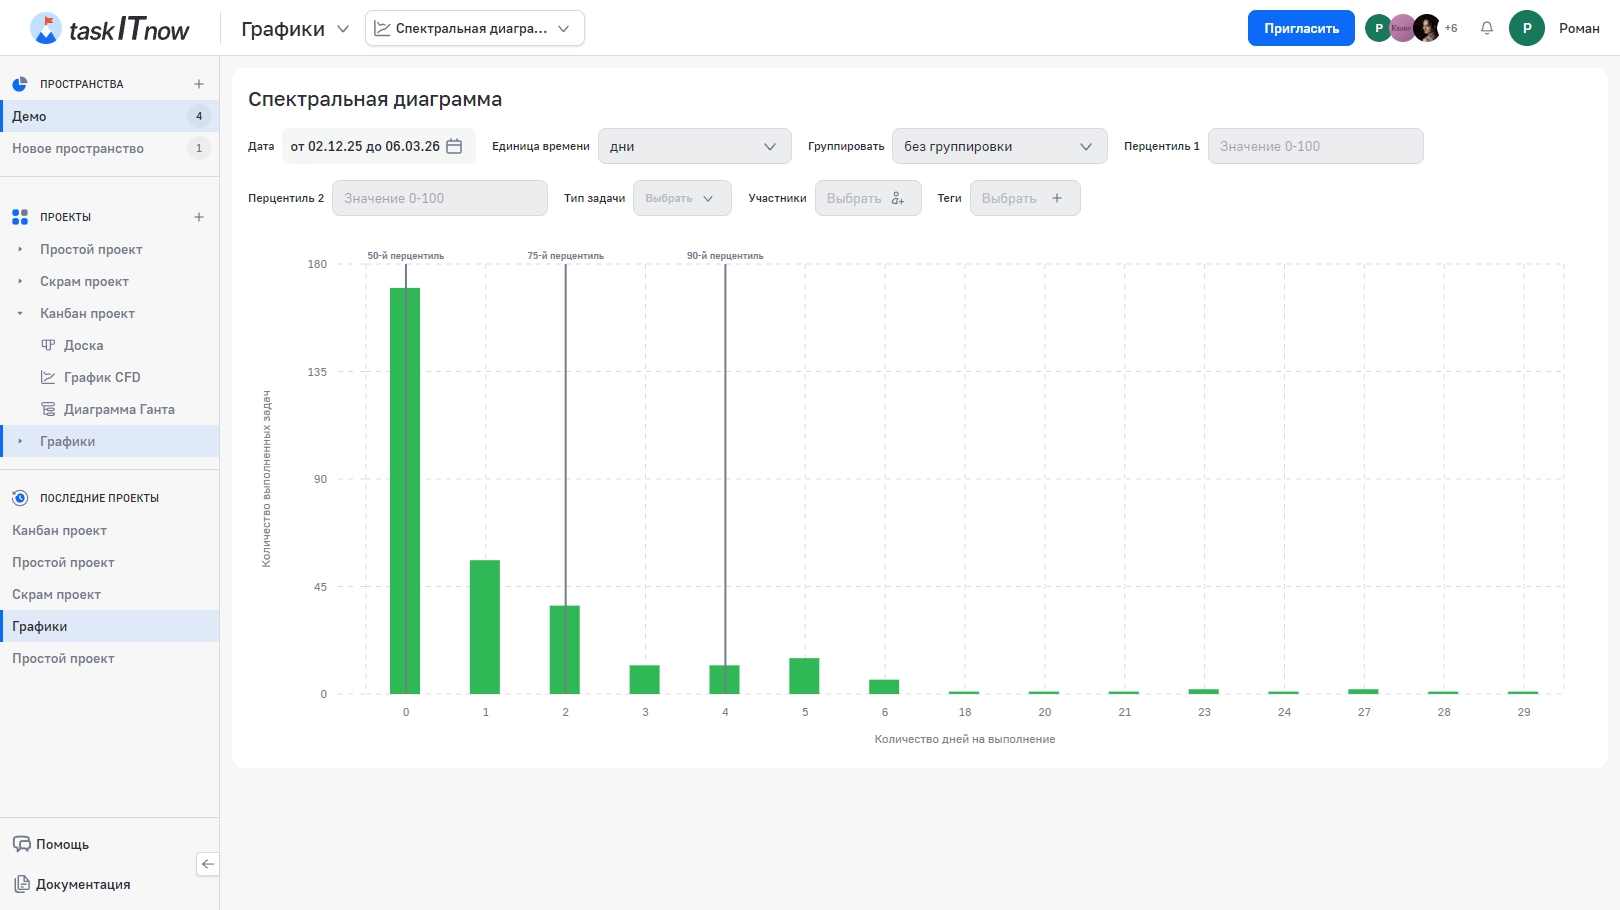Add a new space with plus icon

coord(199,84)
